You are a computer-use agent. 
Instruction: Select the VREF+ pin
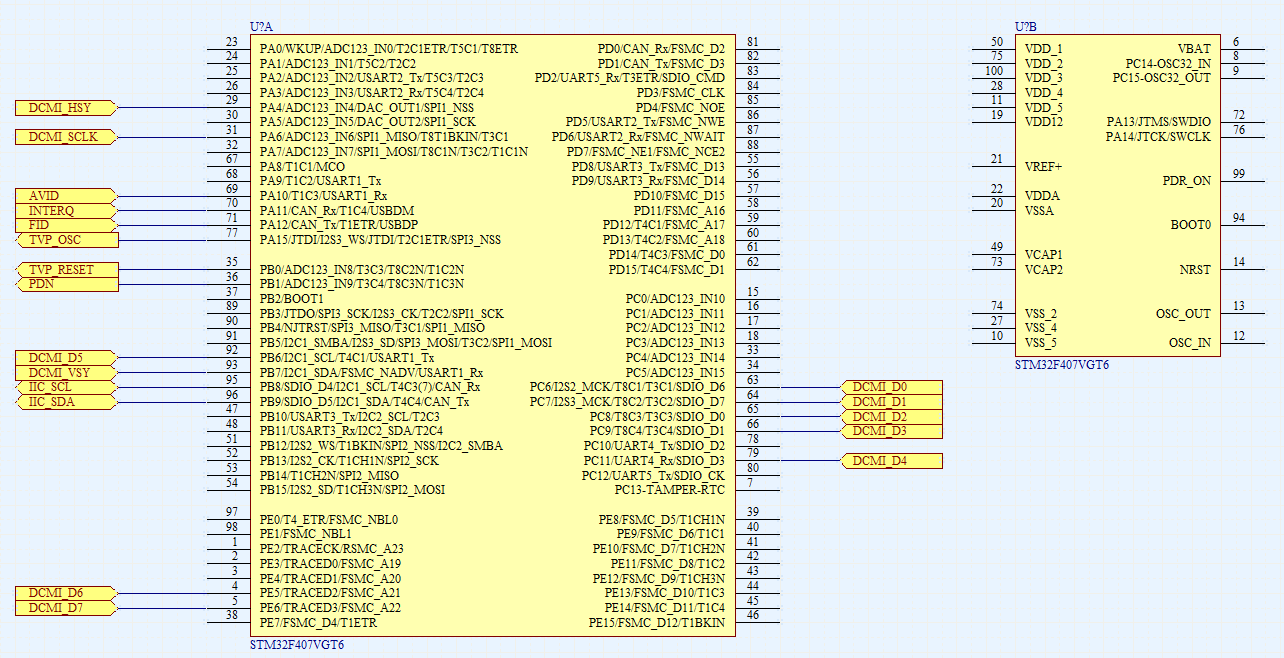pos(1043,167)
